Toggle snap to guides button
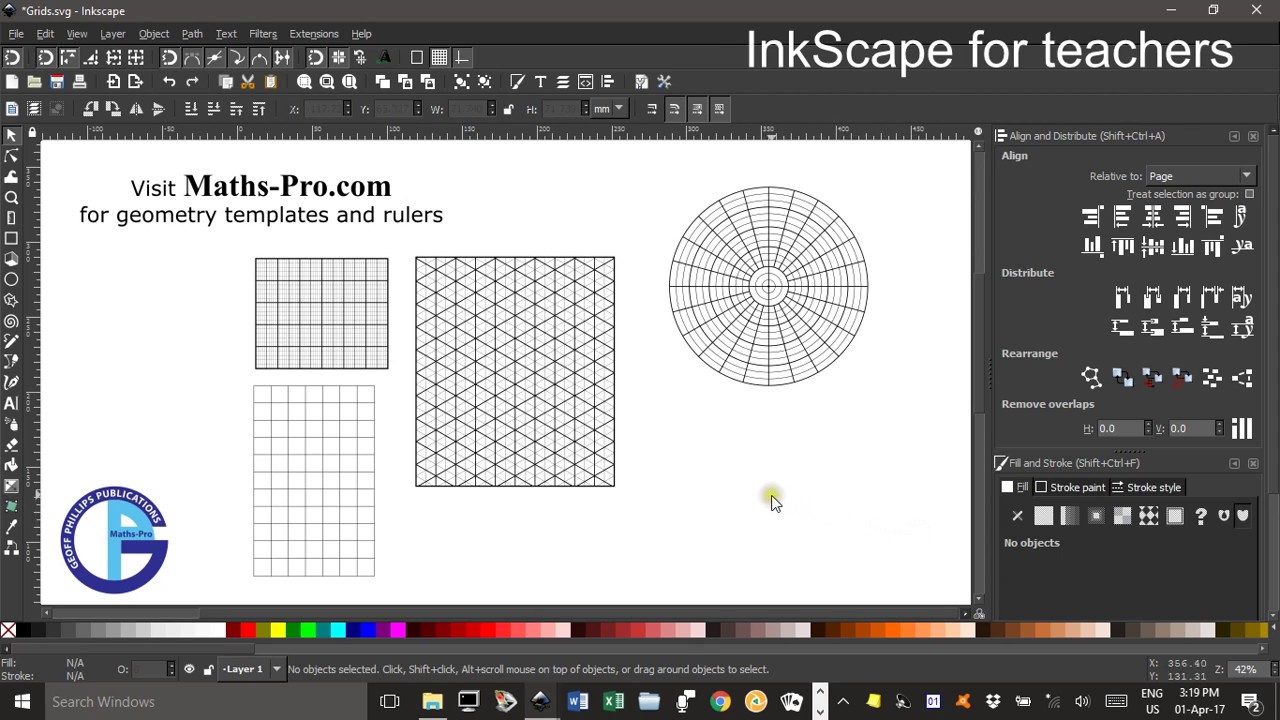The height and width of the screenshot is (720, 1280). (462, 58)
